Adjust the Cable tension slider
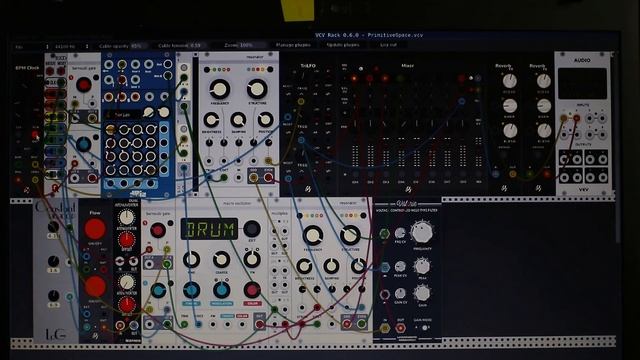The image size is (640, 360). coord(180,46)
